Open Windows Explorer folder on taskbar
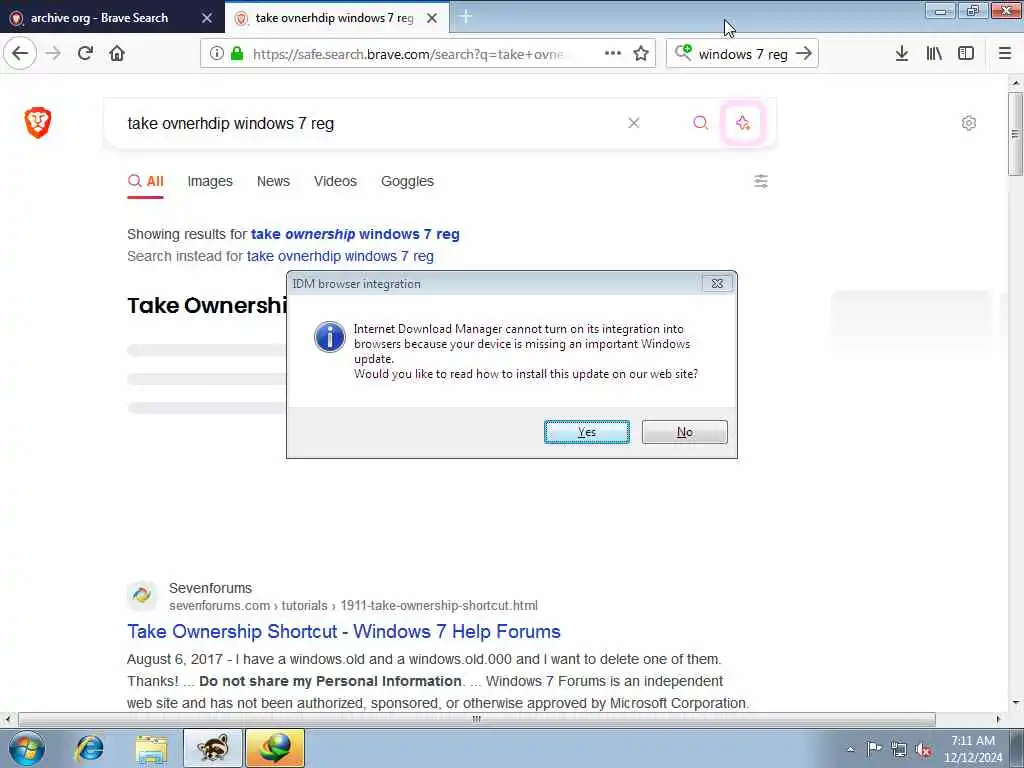The image size is (1024, 768). click(152, 748)
